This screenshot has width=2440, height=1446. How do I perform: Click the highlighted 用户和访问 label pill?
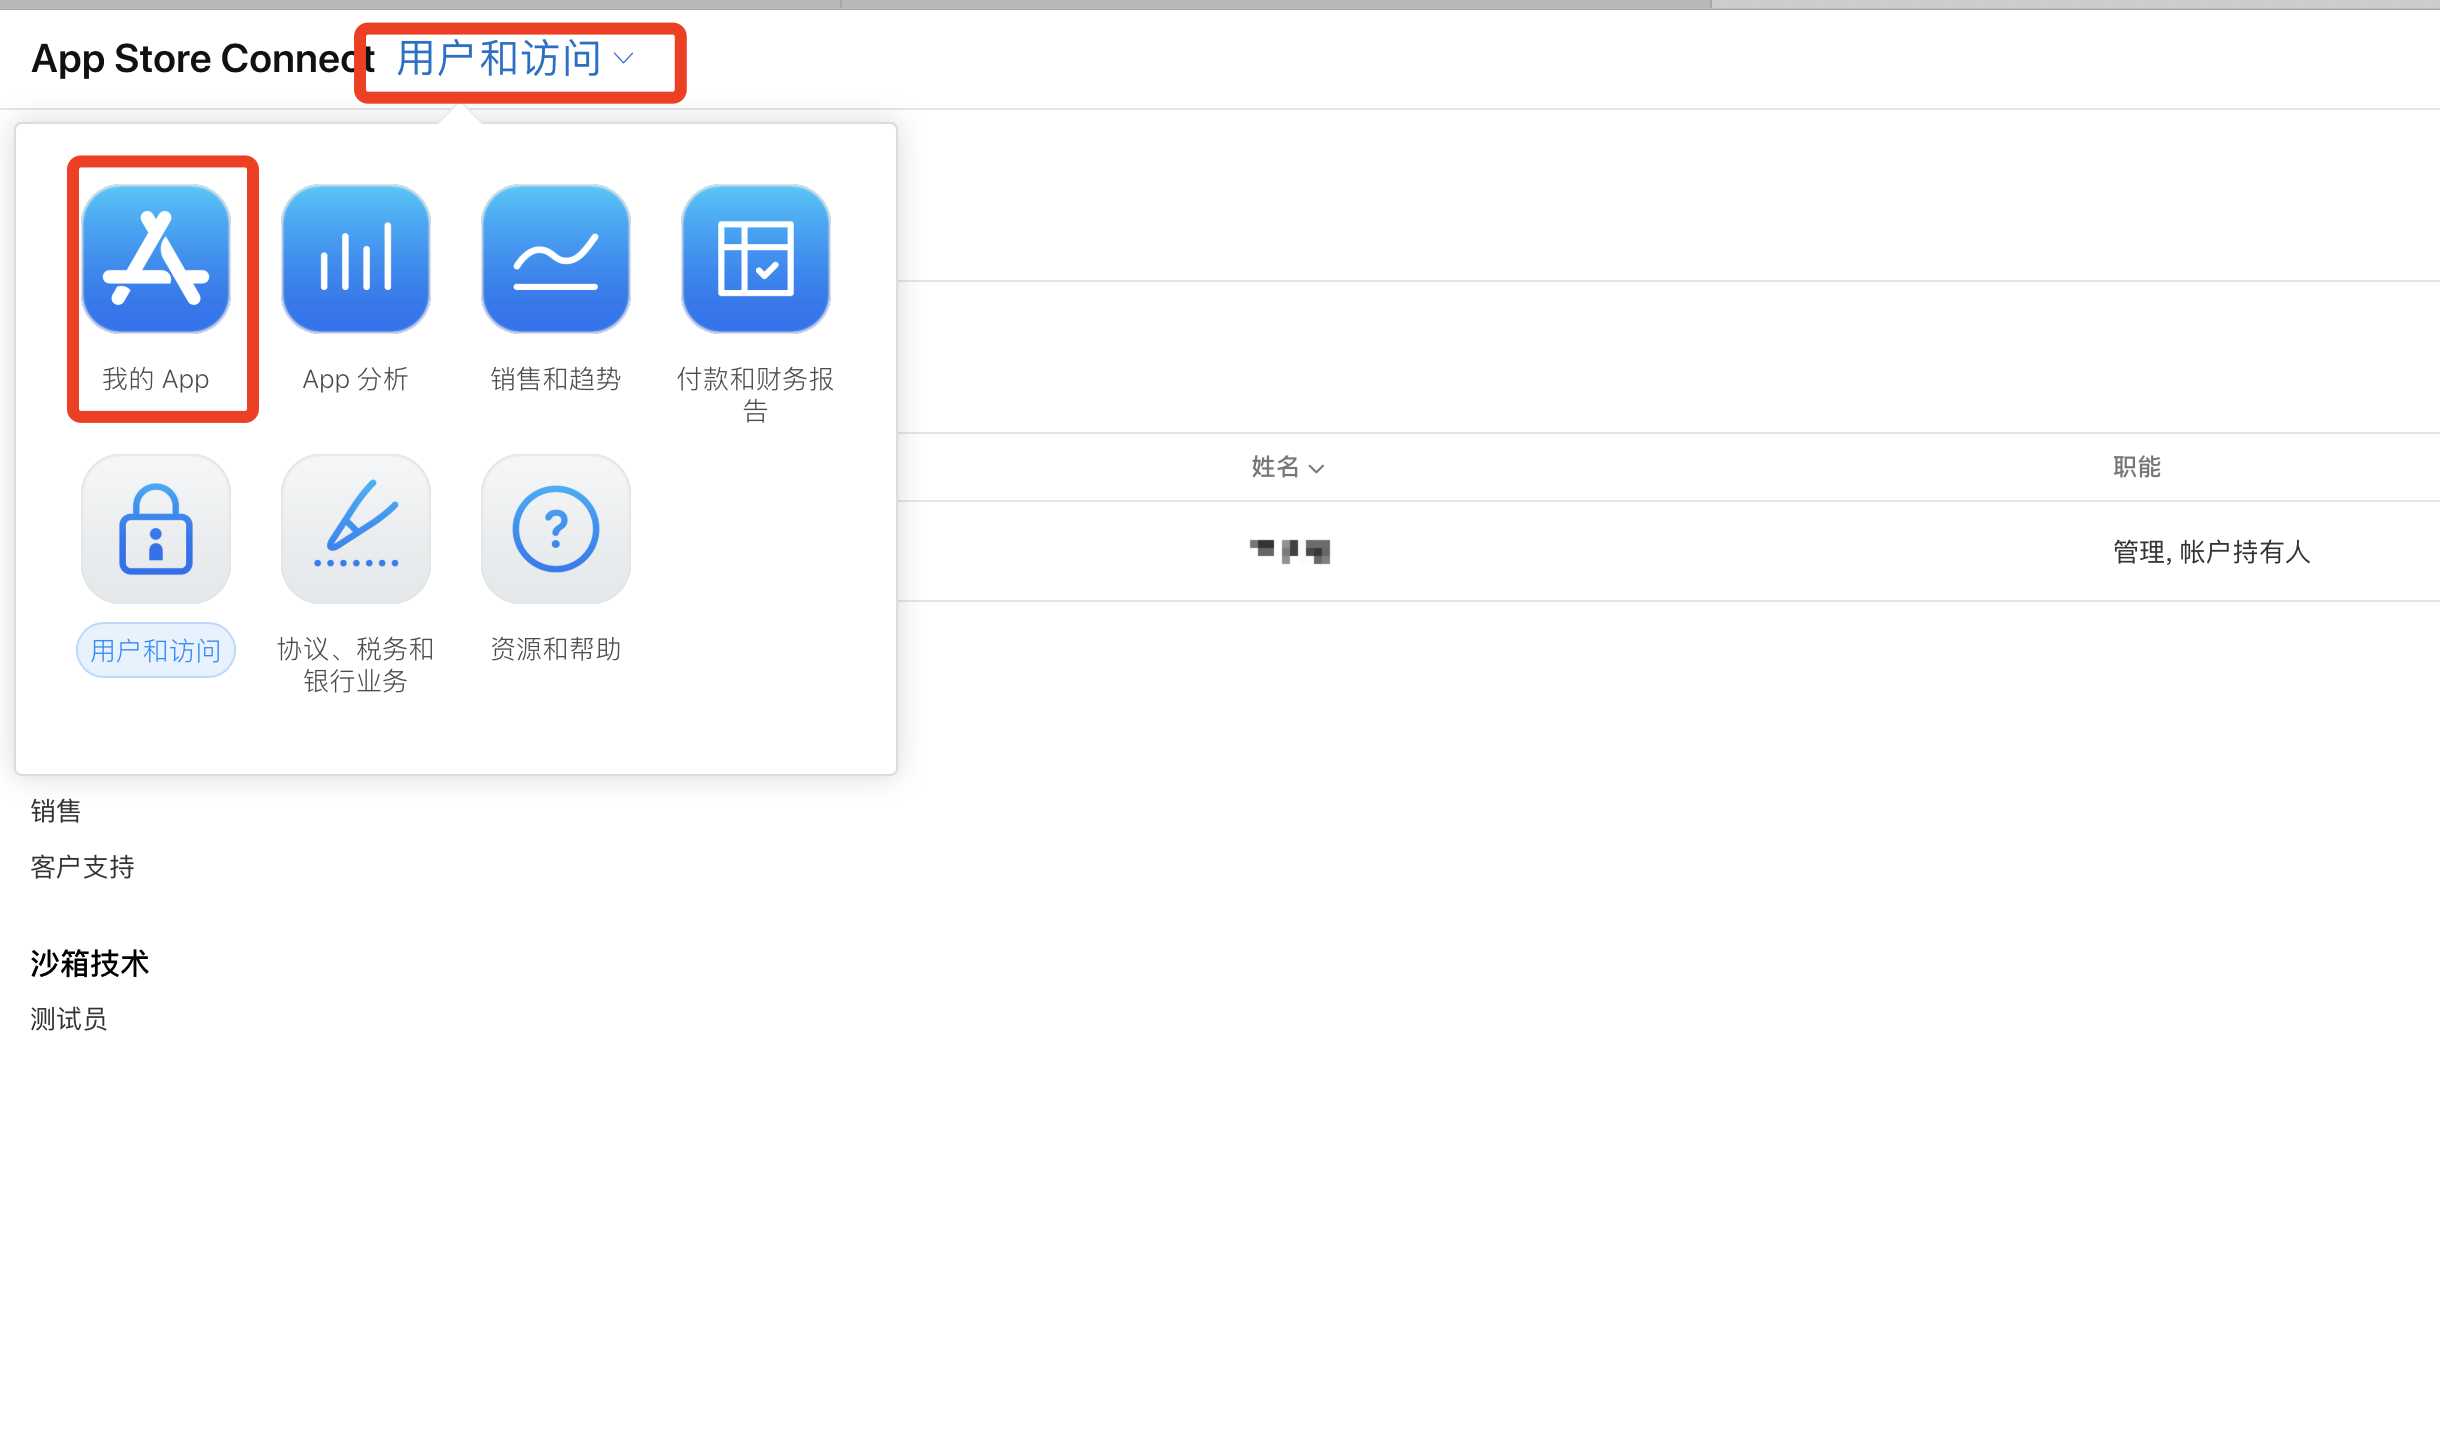156,650
